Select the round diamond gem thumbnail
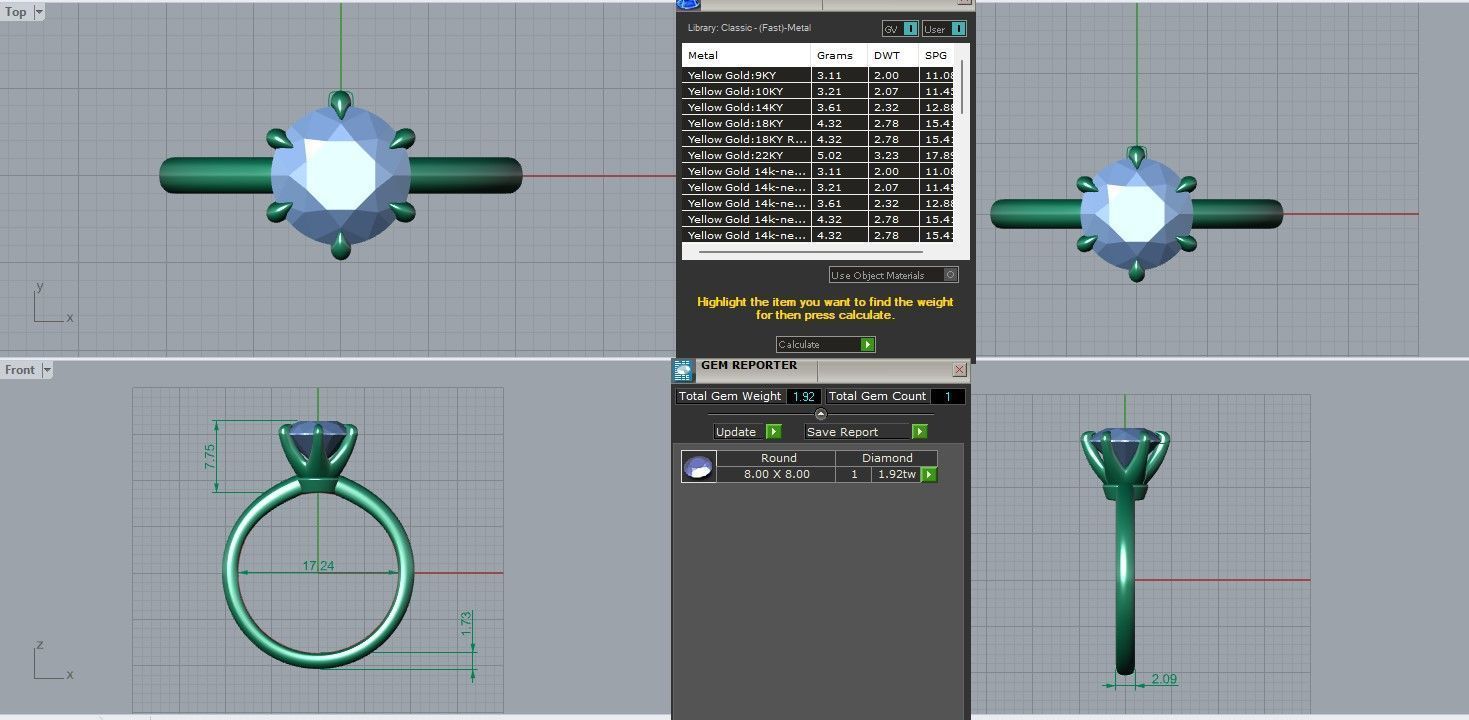 click(698, 466)
